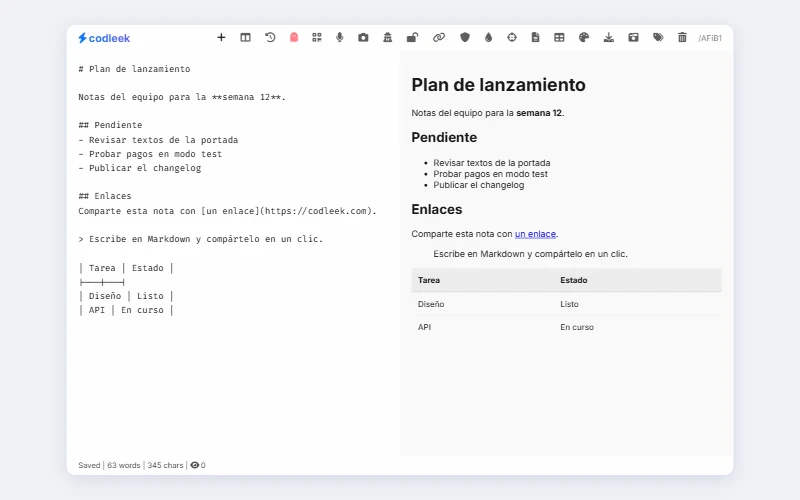Screen dimensions: 800x500
Task: Click the blockquote text in preview
Action: [x=530, y=254]
